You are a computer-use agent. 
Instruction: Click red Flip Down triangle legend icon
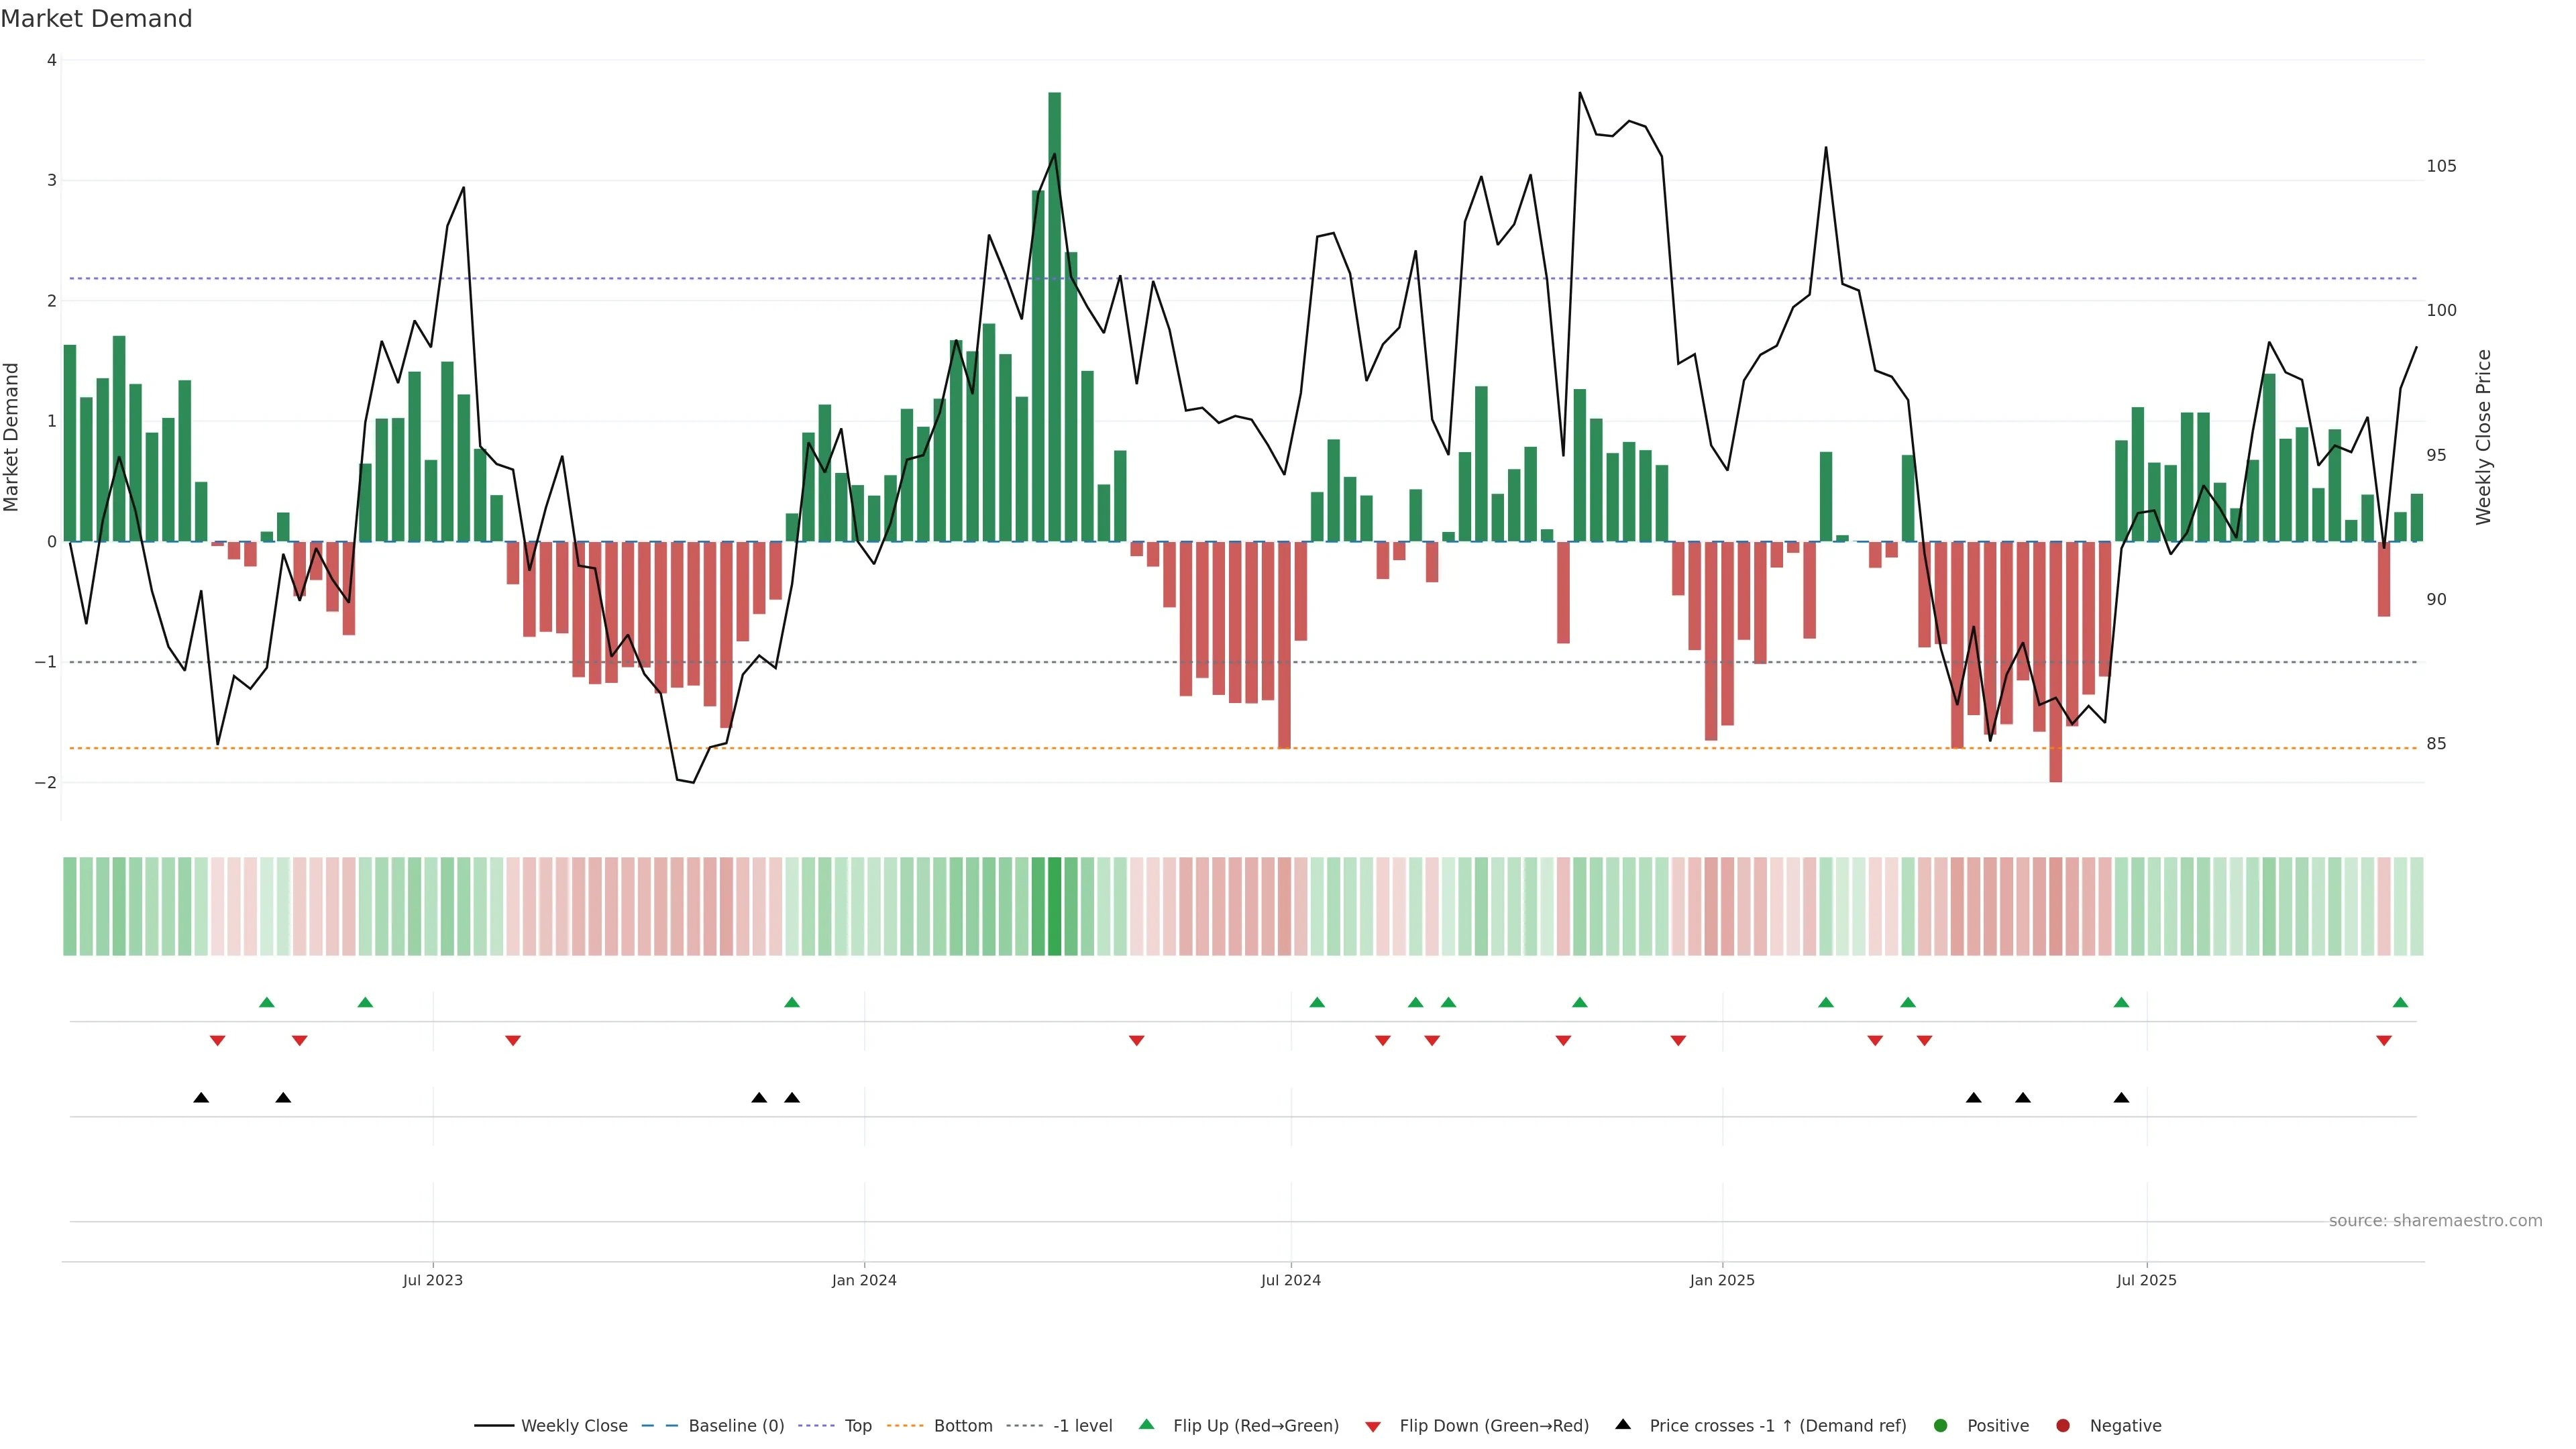click(1373, 1426)
